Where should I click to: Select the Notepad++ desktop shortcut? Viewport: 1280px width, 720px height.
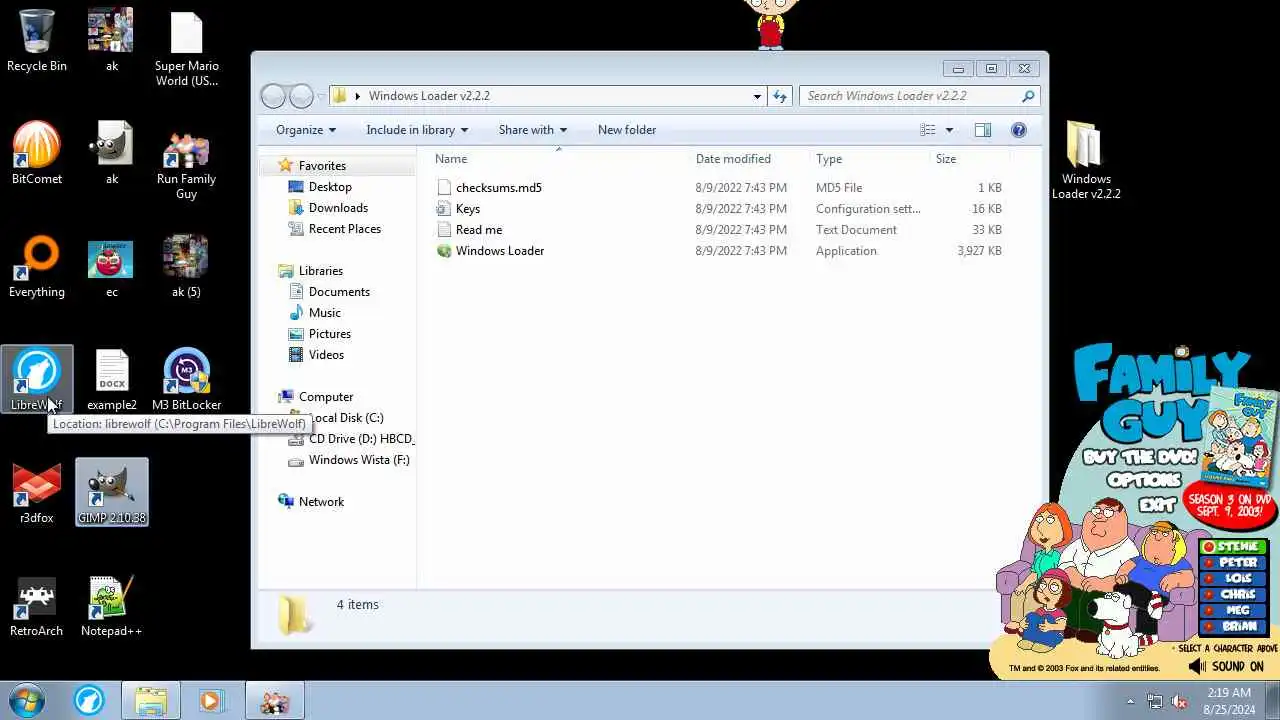111,606
